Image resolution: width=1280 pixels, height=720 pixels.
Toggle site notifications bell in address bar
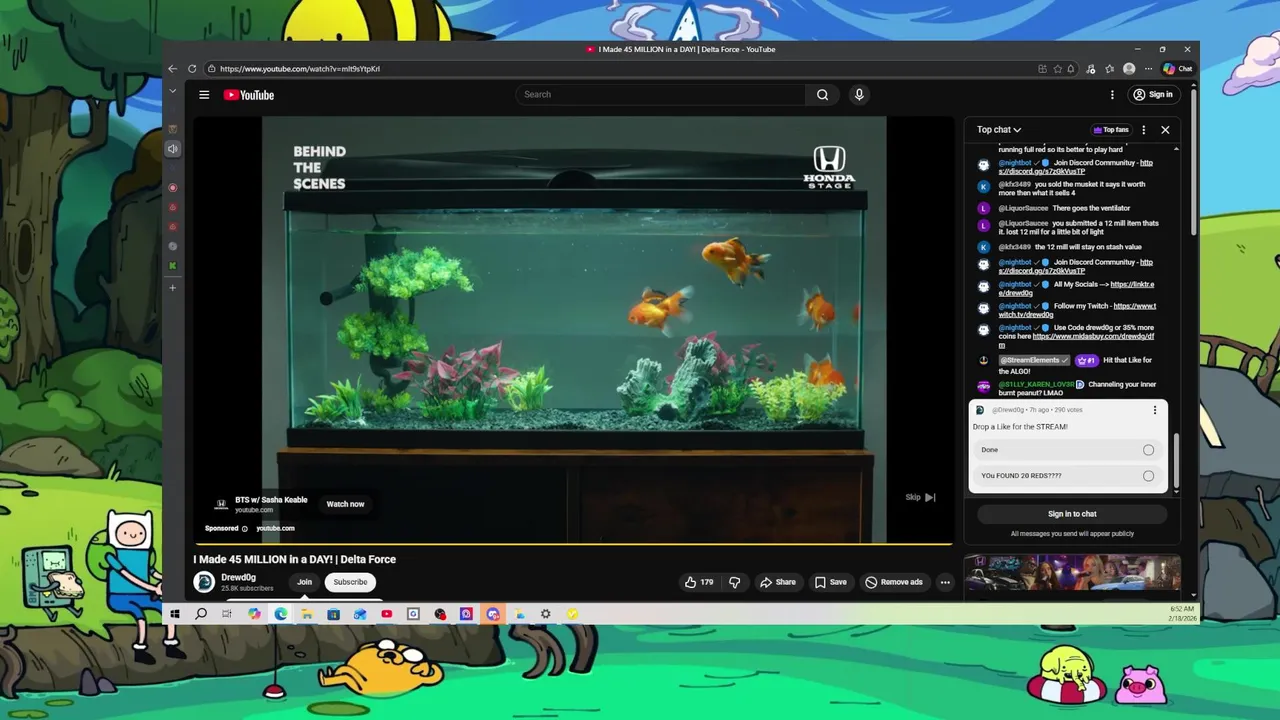pyautogui.click(x=1071, y=69)
